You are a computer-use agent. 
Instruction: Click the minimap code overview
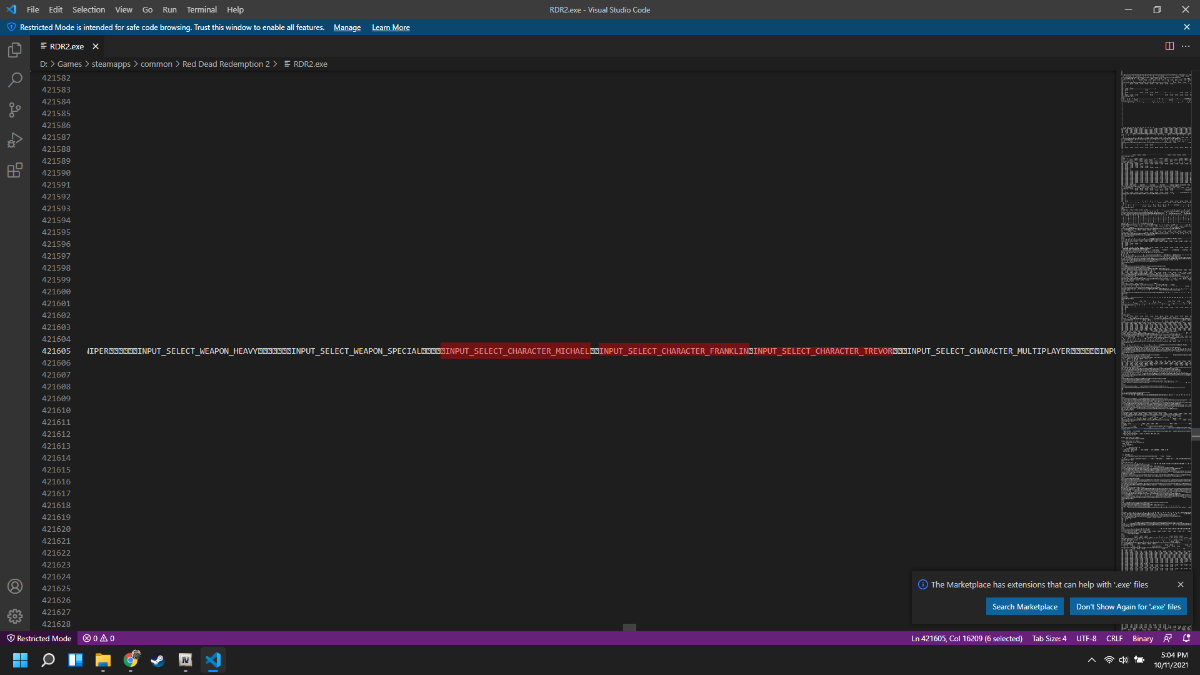1154,300
